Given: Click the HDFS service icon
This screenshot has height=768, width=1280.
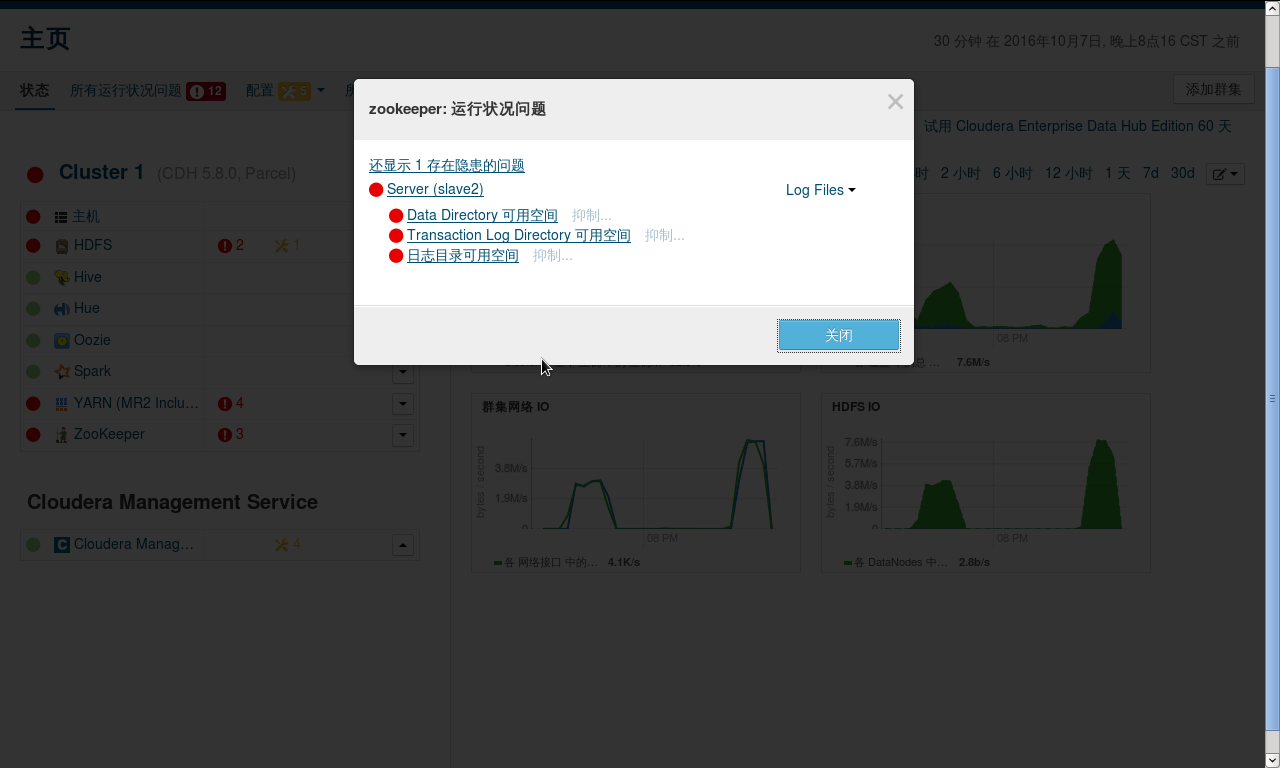Looking at the screenshot, I should point(62,246).
